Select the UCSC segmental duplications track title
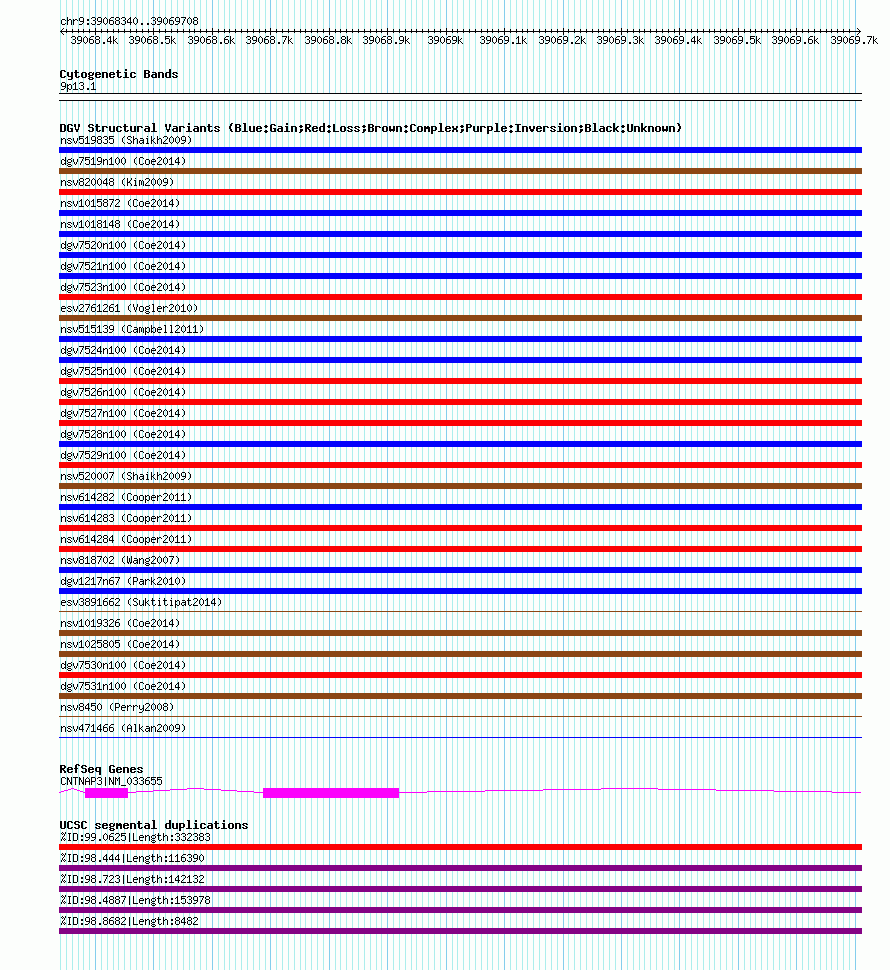The image size is (890, 970). click(153, 825)
